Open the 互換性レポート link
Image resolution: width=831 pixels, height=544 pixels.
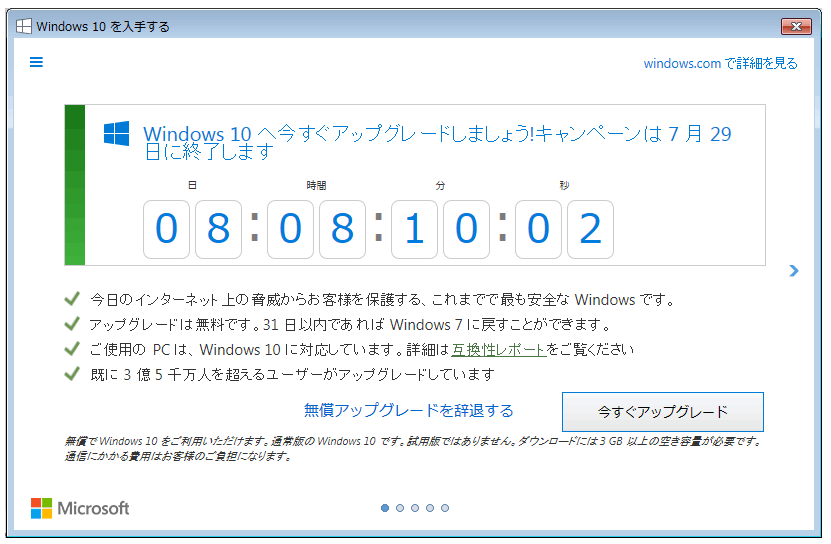coord(498,350)
